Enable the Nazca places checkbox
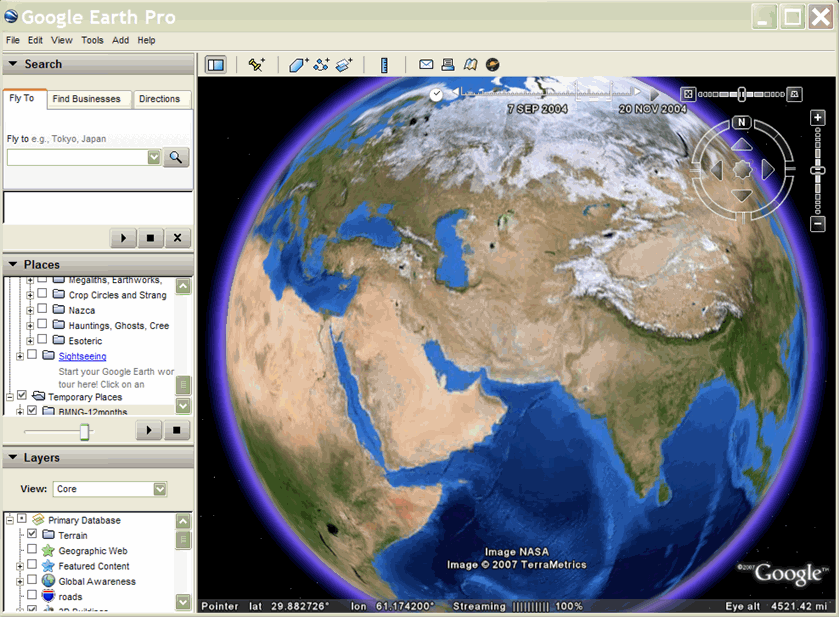839x617 pixels. pyautogui.click(x=43, y=310)
